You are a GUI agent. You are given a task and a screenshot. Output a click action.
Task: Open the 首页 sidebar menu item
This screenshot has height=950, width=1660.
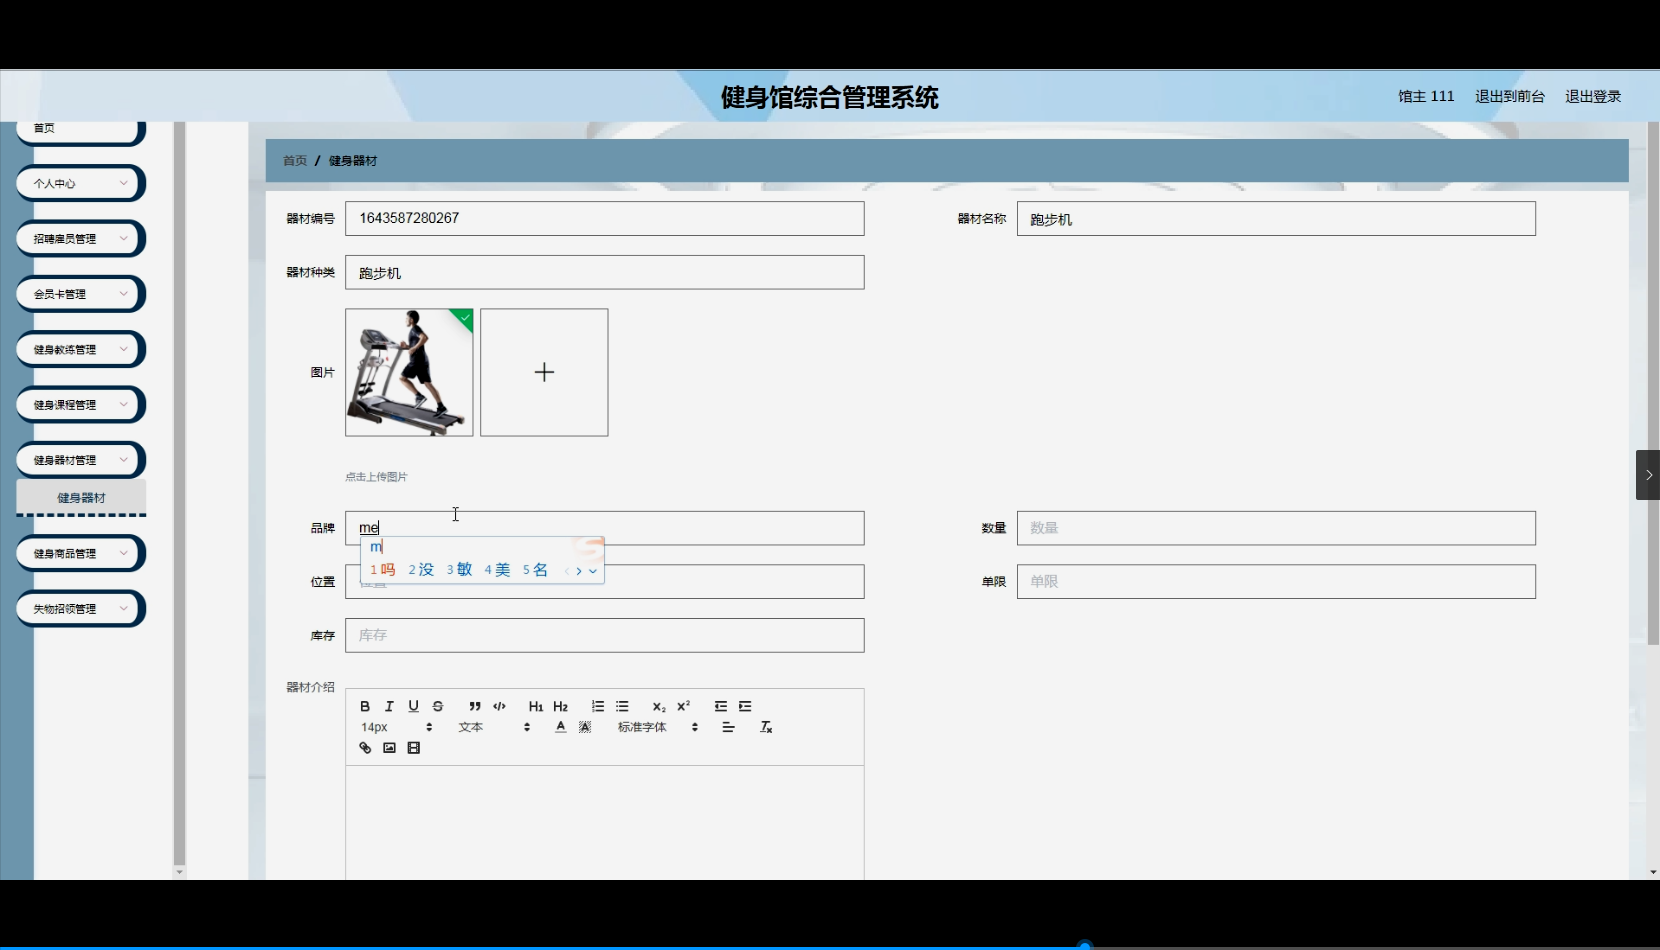pos(81,130)
